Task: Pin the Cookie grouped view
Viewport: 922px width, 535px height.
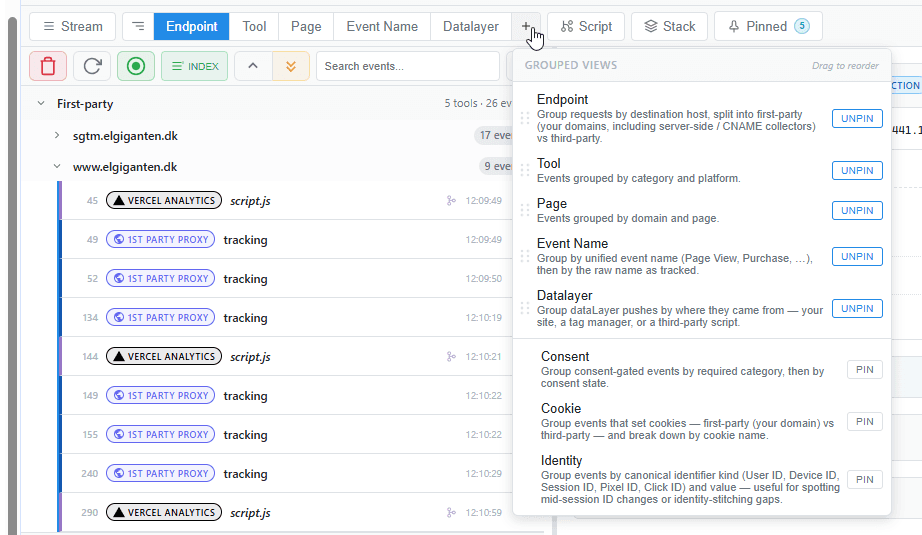Action: point(864,421)
